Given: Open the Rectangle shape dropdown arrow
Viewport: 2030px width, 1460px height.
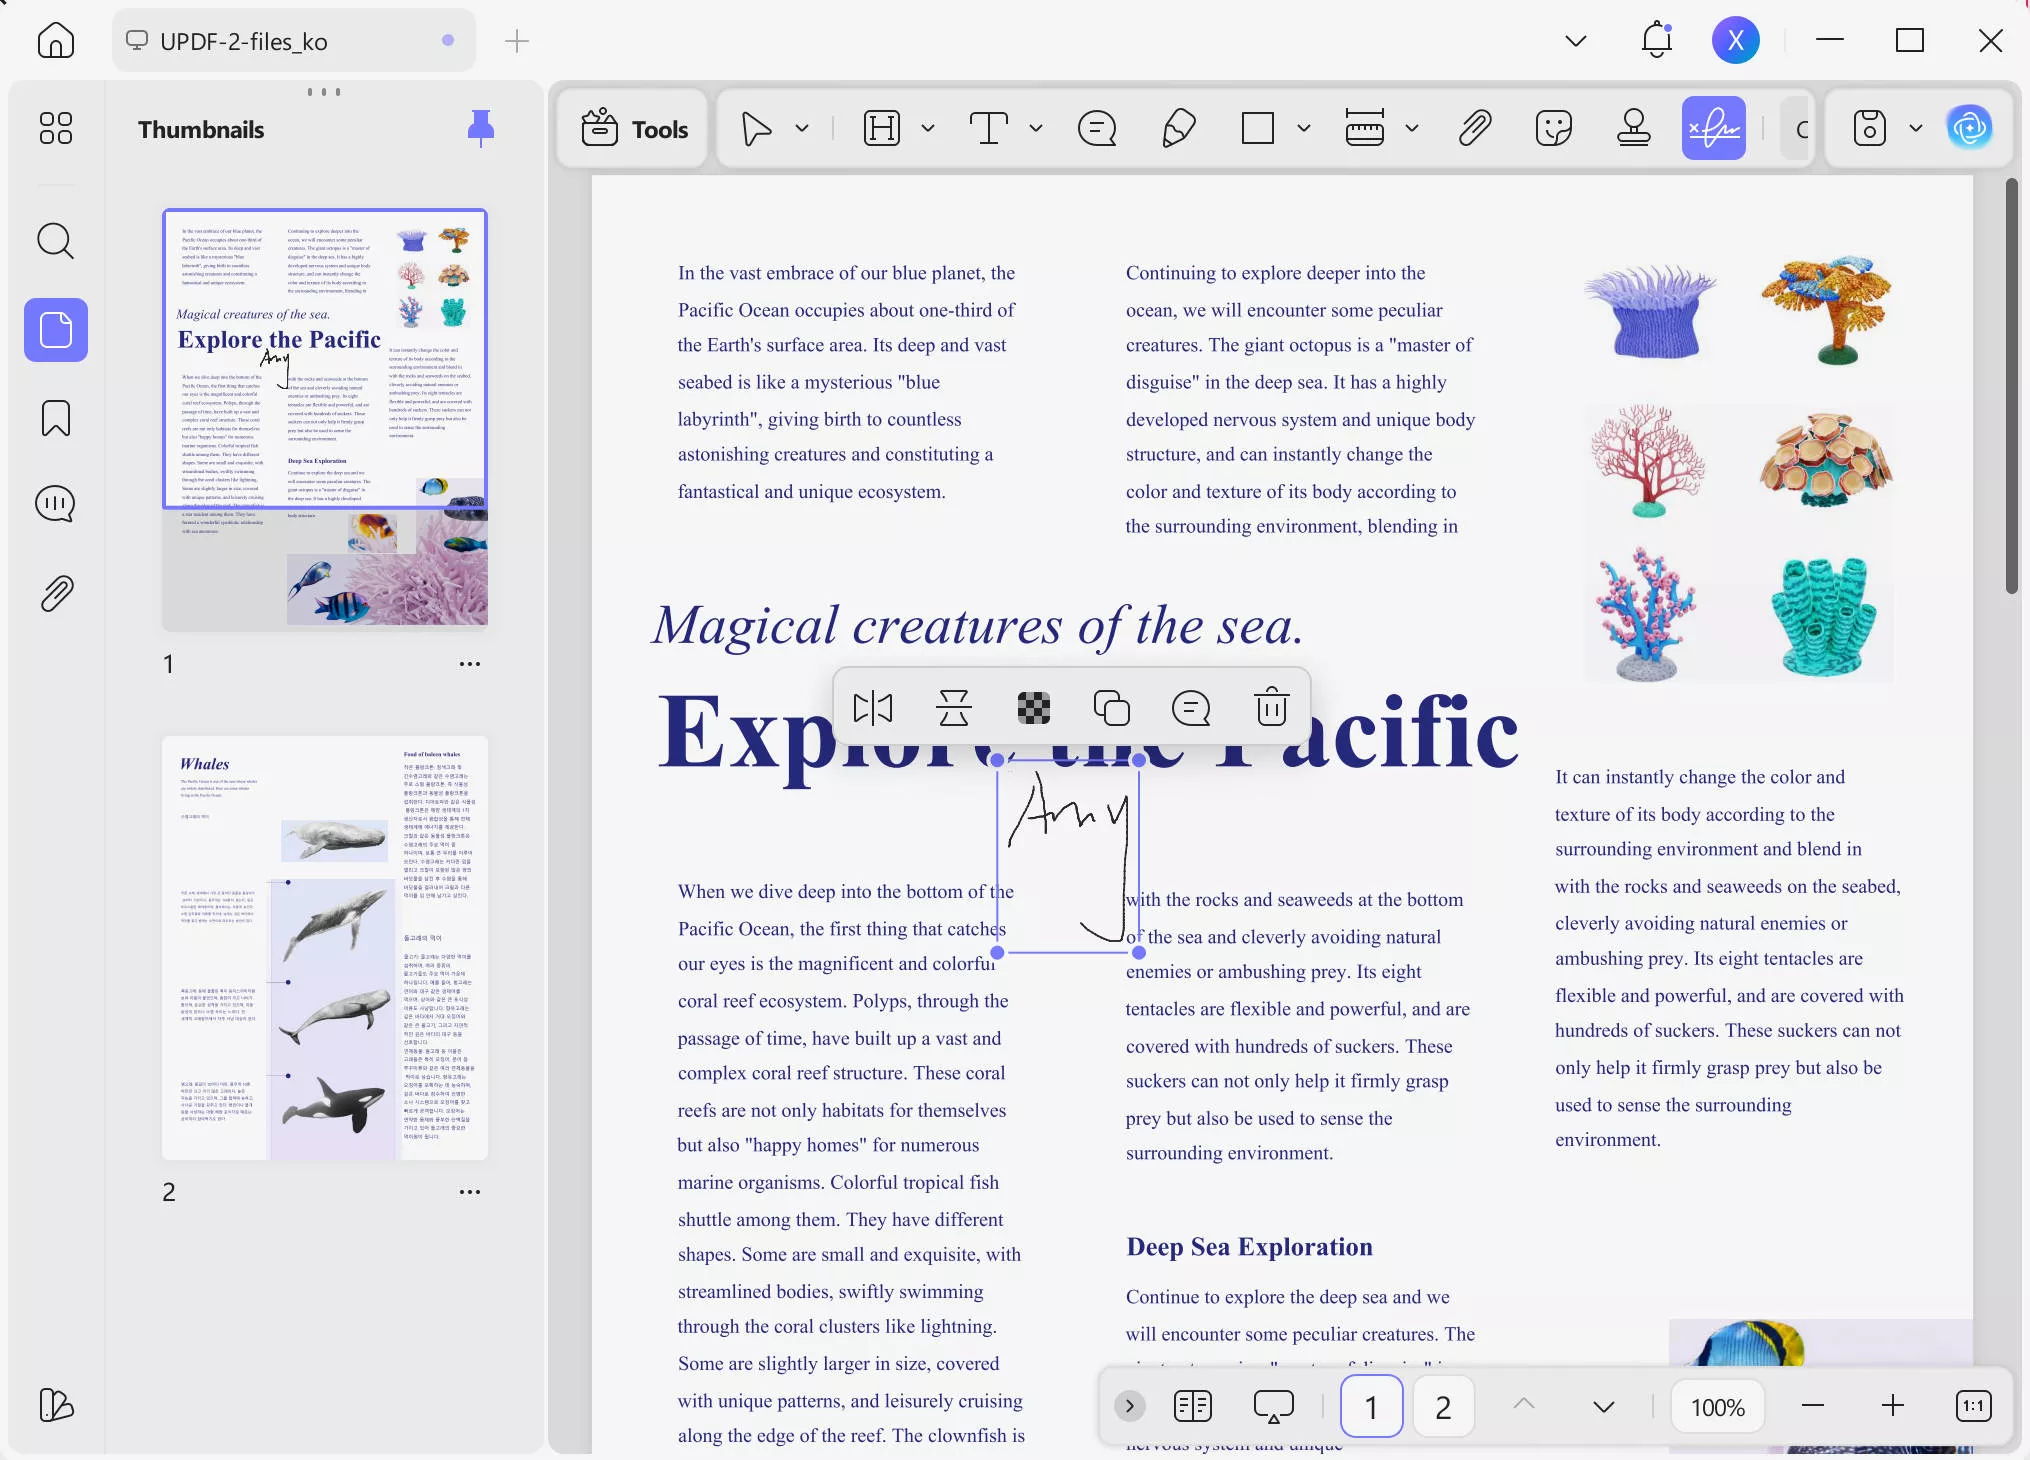Looking at the screenshot, I should [x=1303, y=128].
